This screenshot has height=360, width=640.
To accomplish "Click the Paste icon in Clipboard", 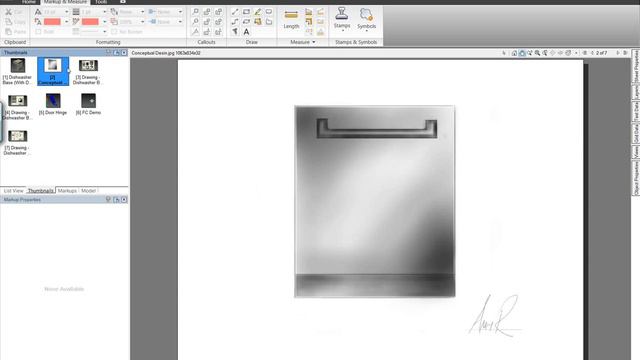I will (9, 31).
